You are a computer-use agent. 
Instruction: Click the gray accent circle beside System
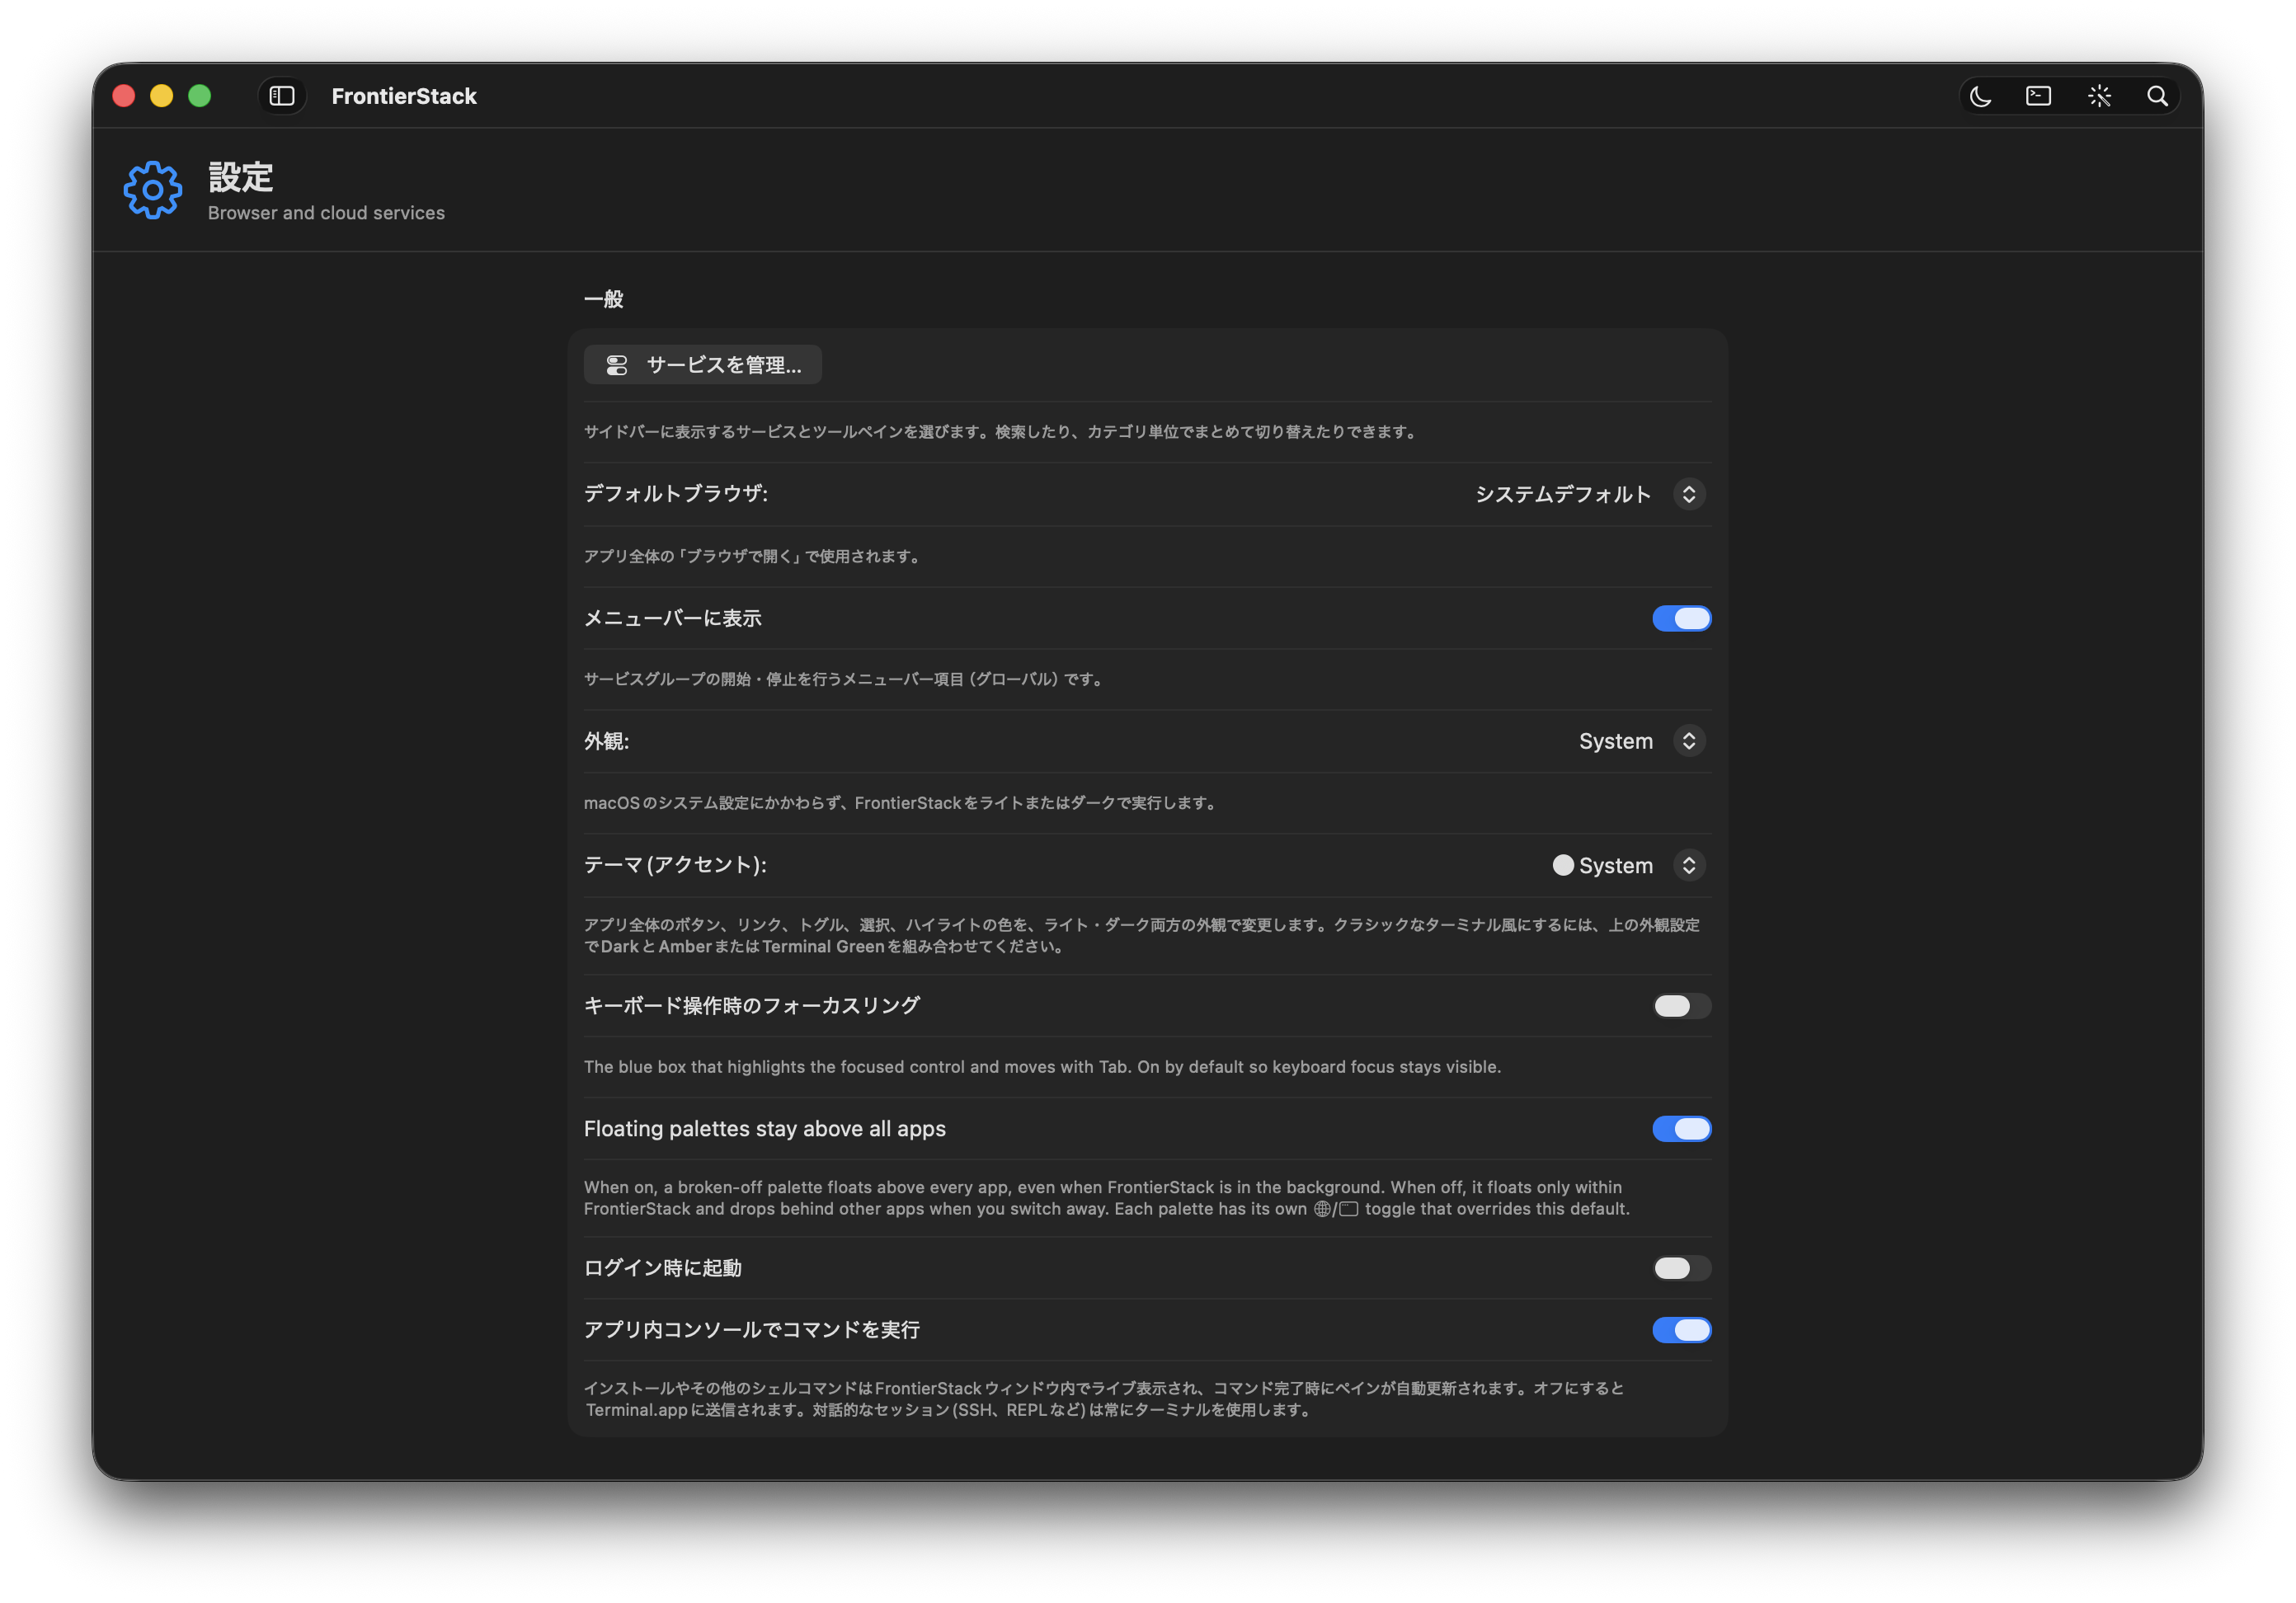click(x=1563, y=865)
